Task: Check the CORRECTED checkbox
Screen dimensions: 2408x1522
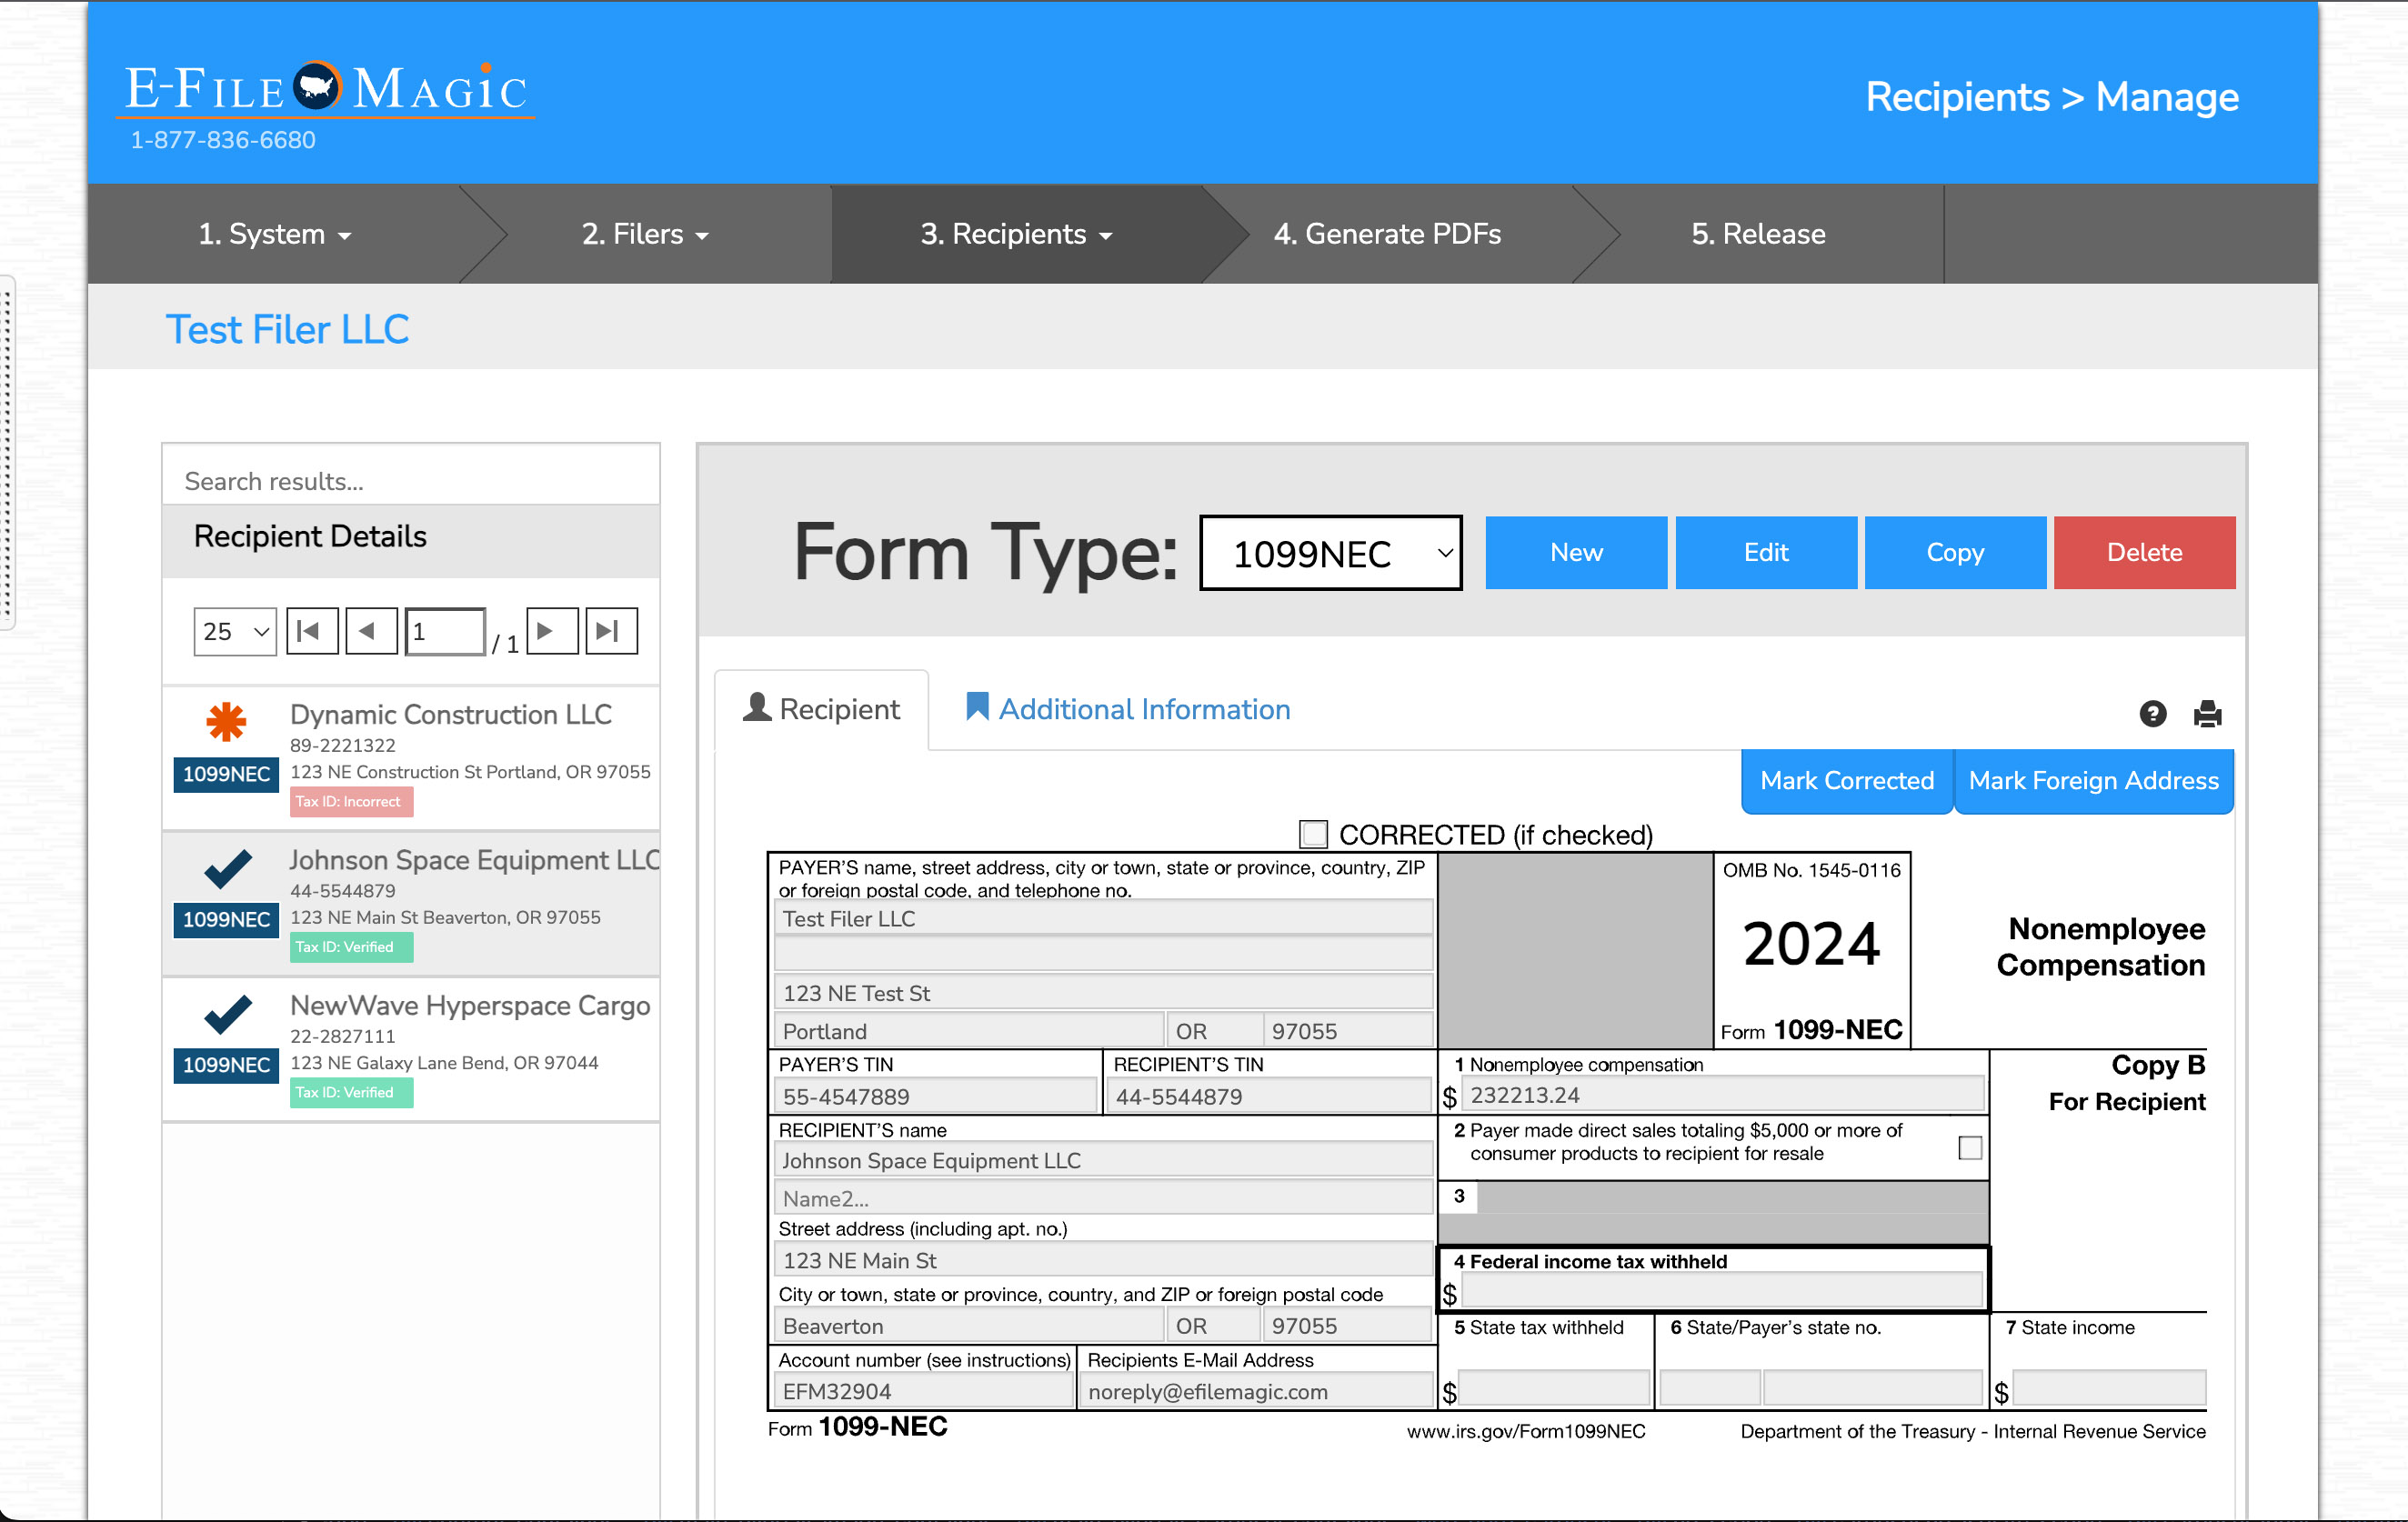Action: 1312,834
